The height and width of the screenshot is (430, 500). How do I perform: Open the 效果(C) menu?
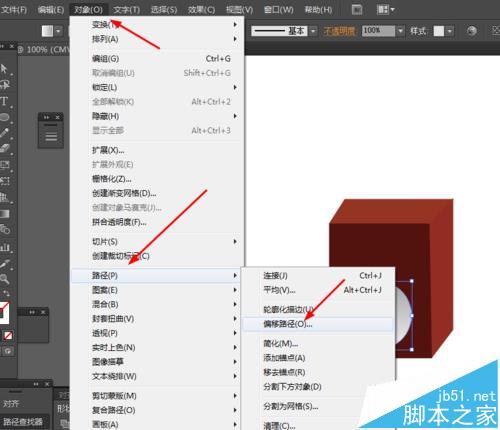point(201,10)
